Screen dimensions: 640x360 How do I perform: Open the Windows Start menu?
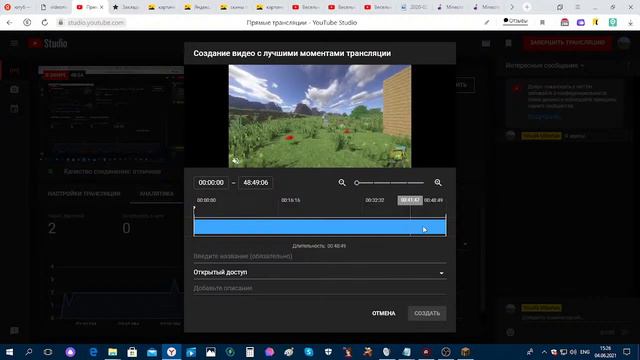click(9, 352)
